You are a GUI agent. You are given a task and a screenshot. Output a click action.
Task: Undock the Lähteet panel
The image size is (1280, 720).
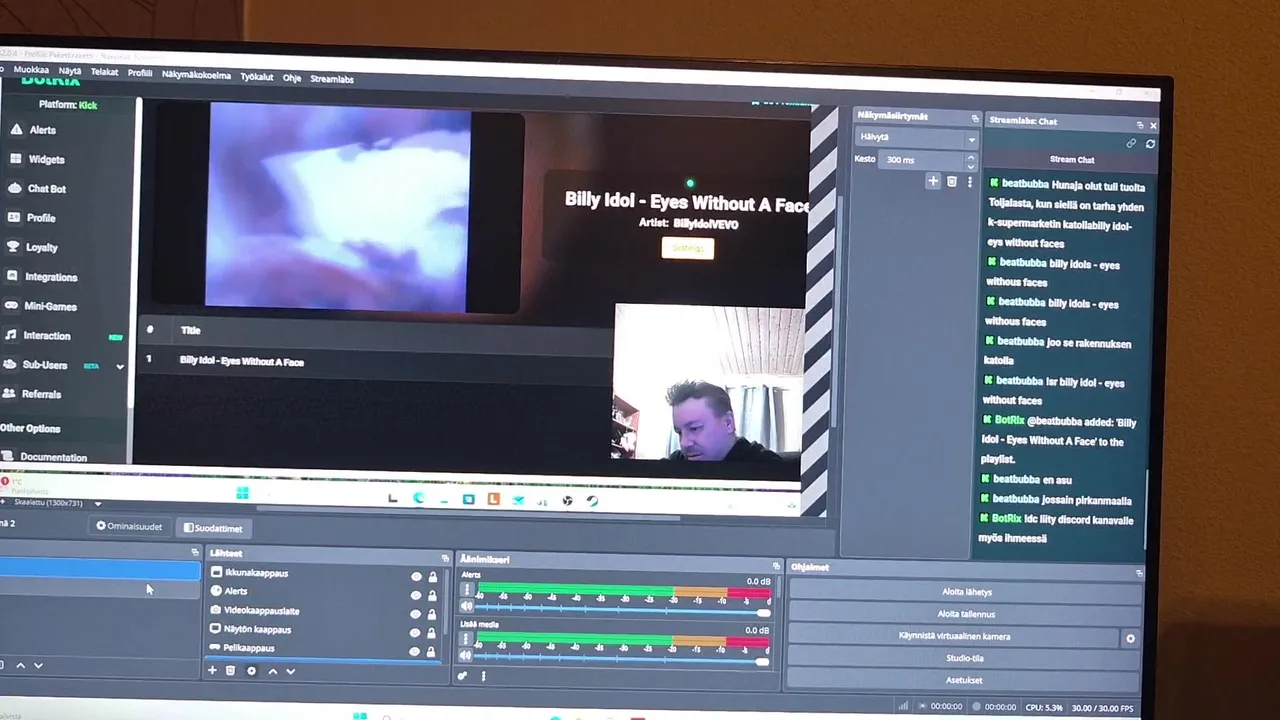point(445,558)
